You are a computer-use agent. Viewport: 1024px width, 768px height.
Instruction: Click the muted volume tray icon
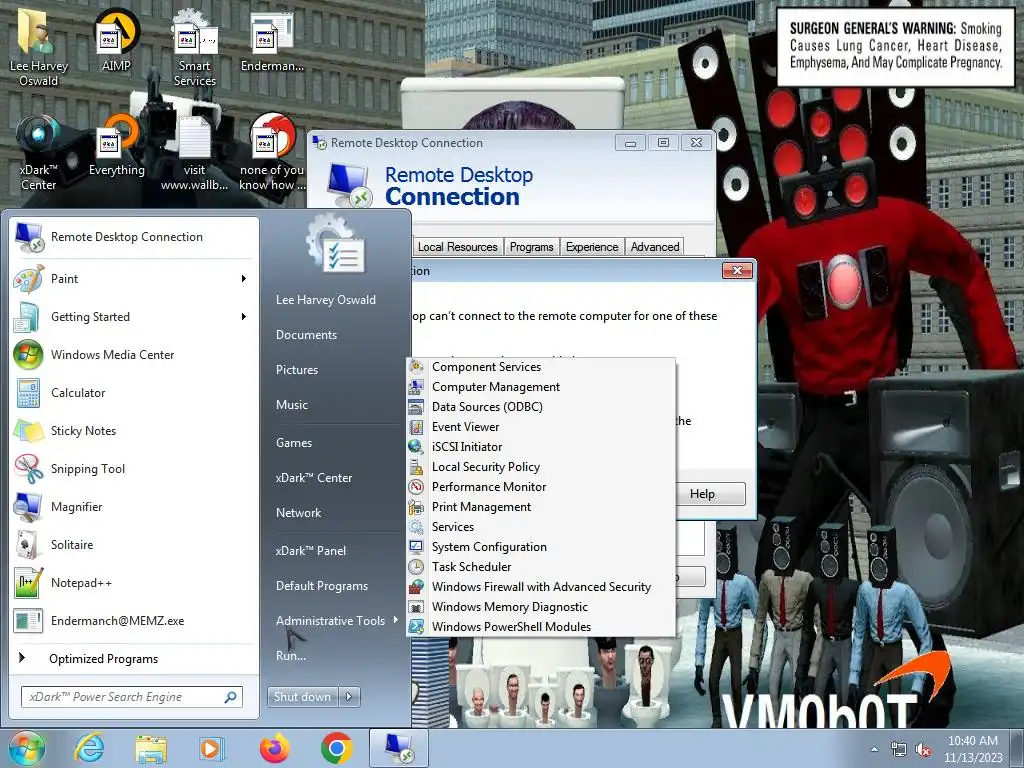coord(923,750)
